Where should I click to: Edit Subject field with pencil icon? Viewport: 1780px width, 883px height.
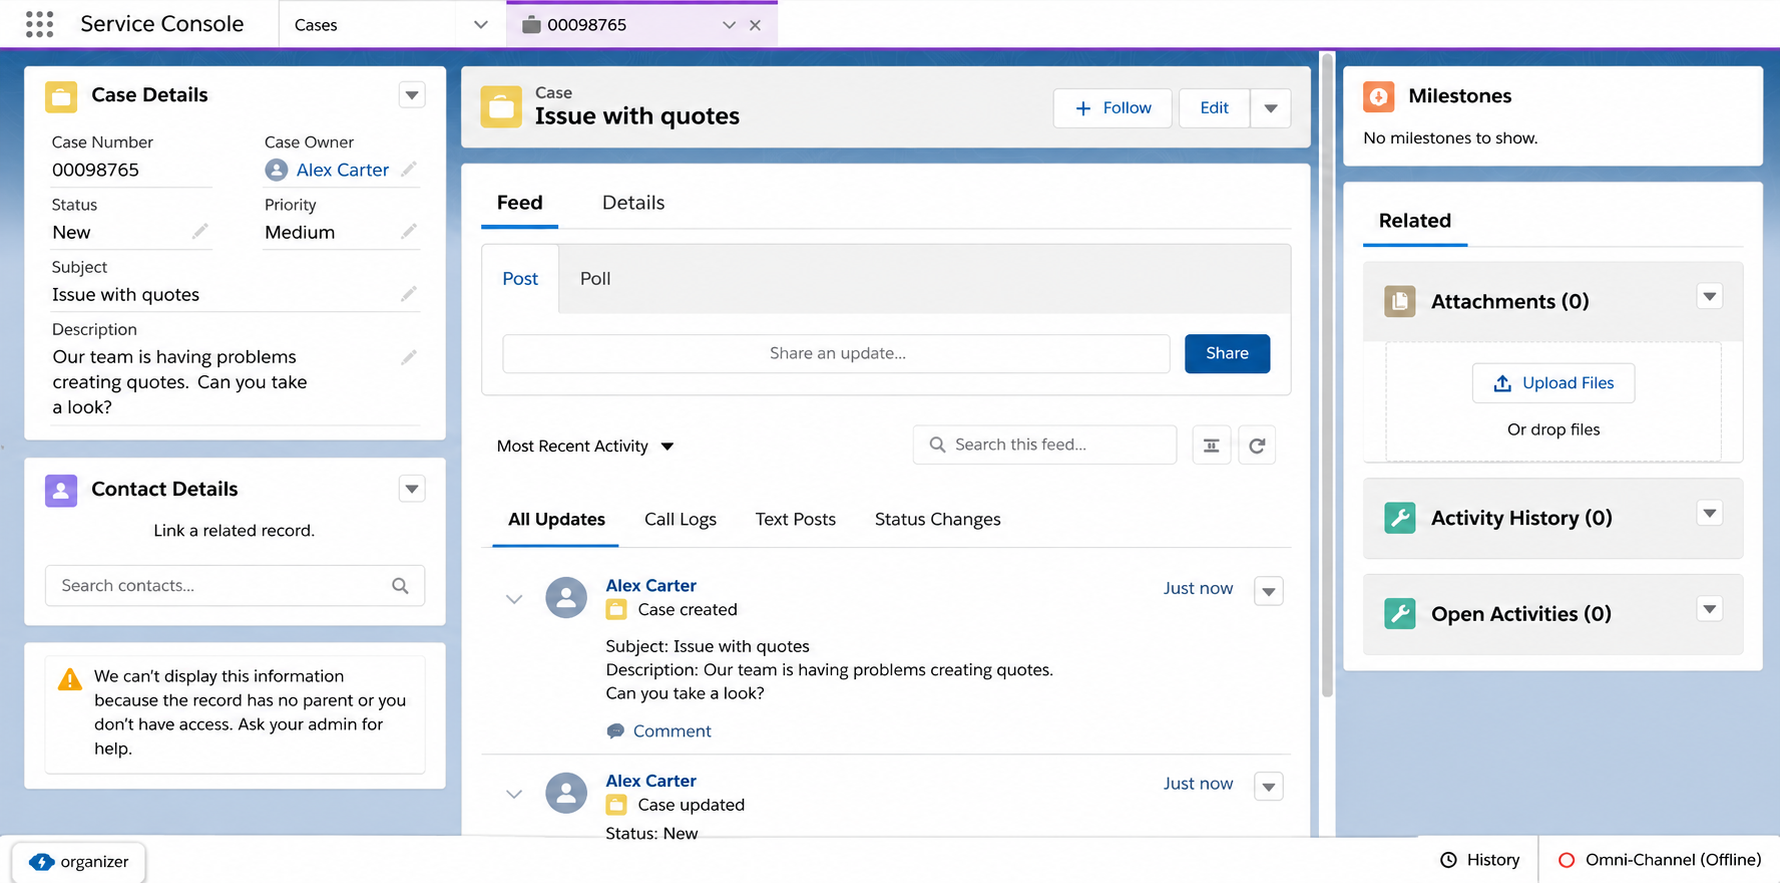click(x=408, y=294)
